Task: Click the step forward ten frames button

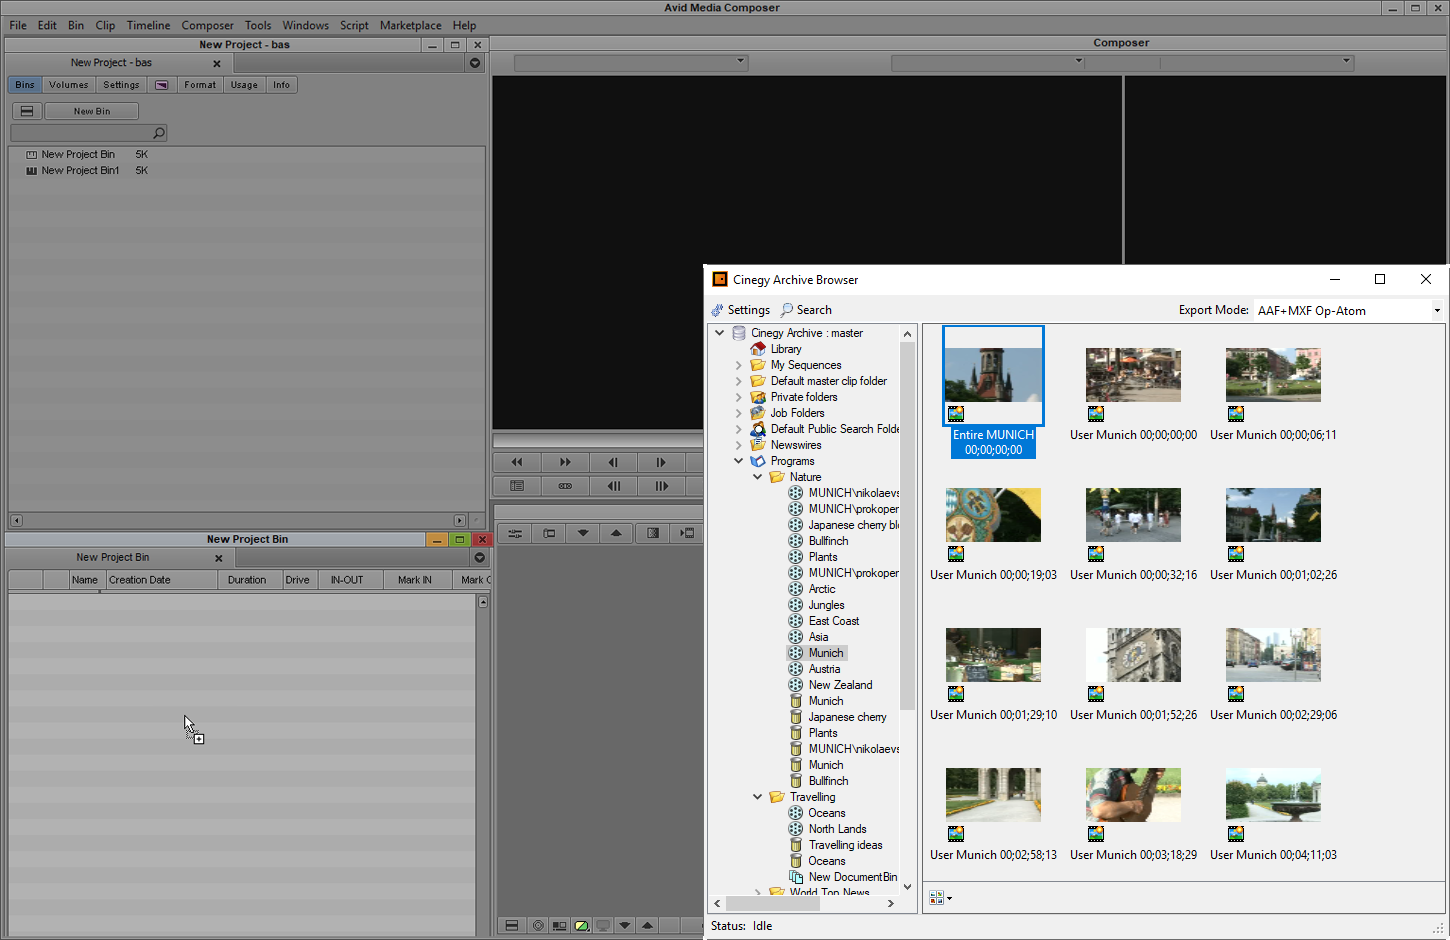Action: click(661, 486)
